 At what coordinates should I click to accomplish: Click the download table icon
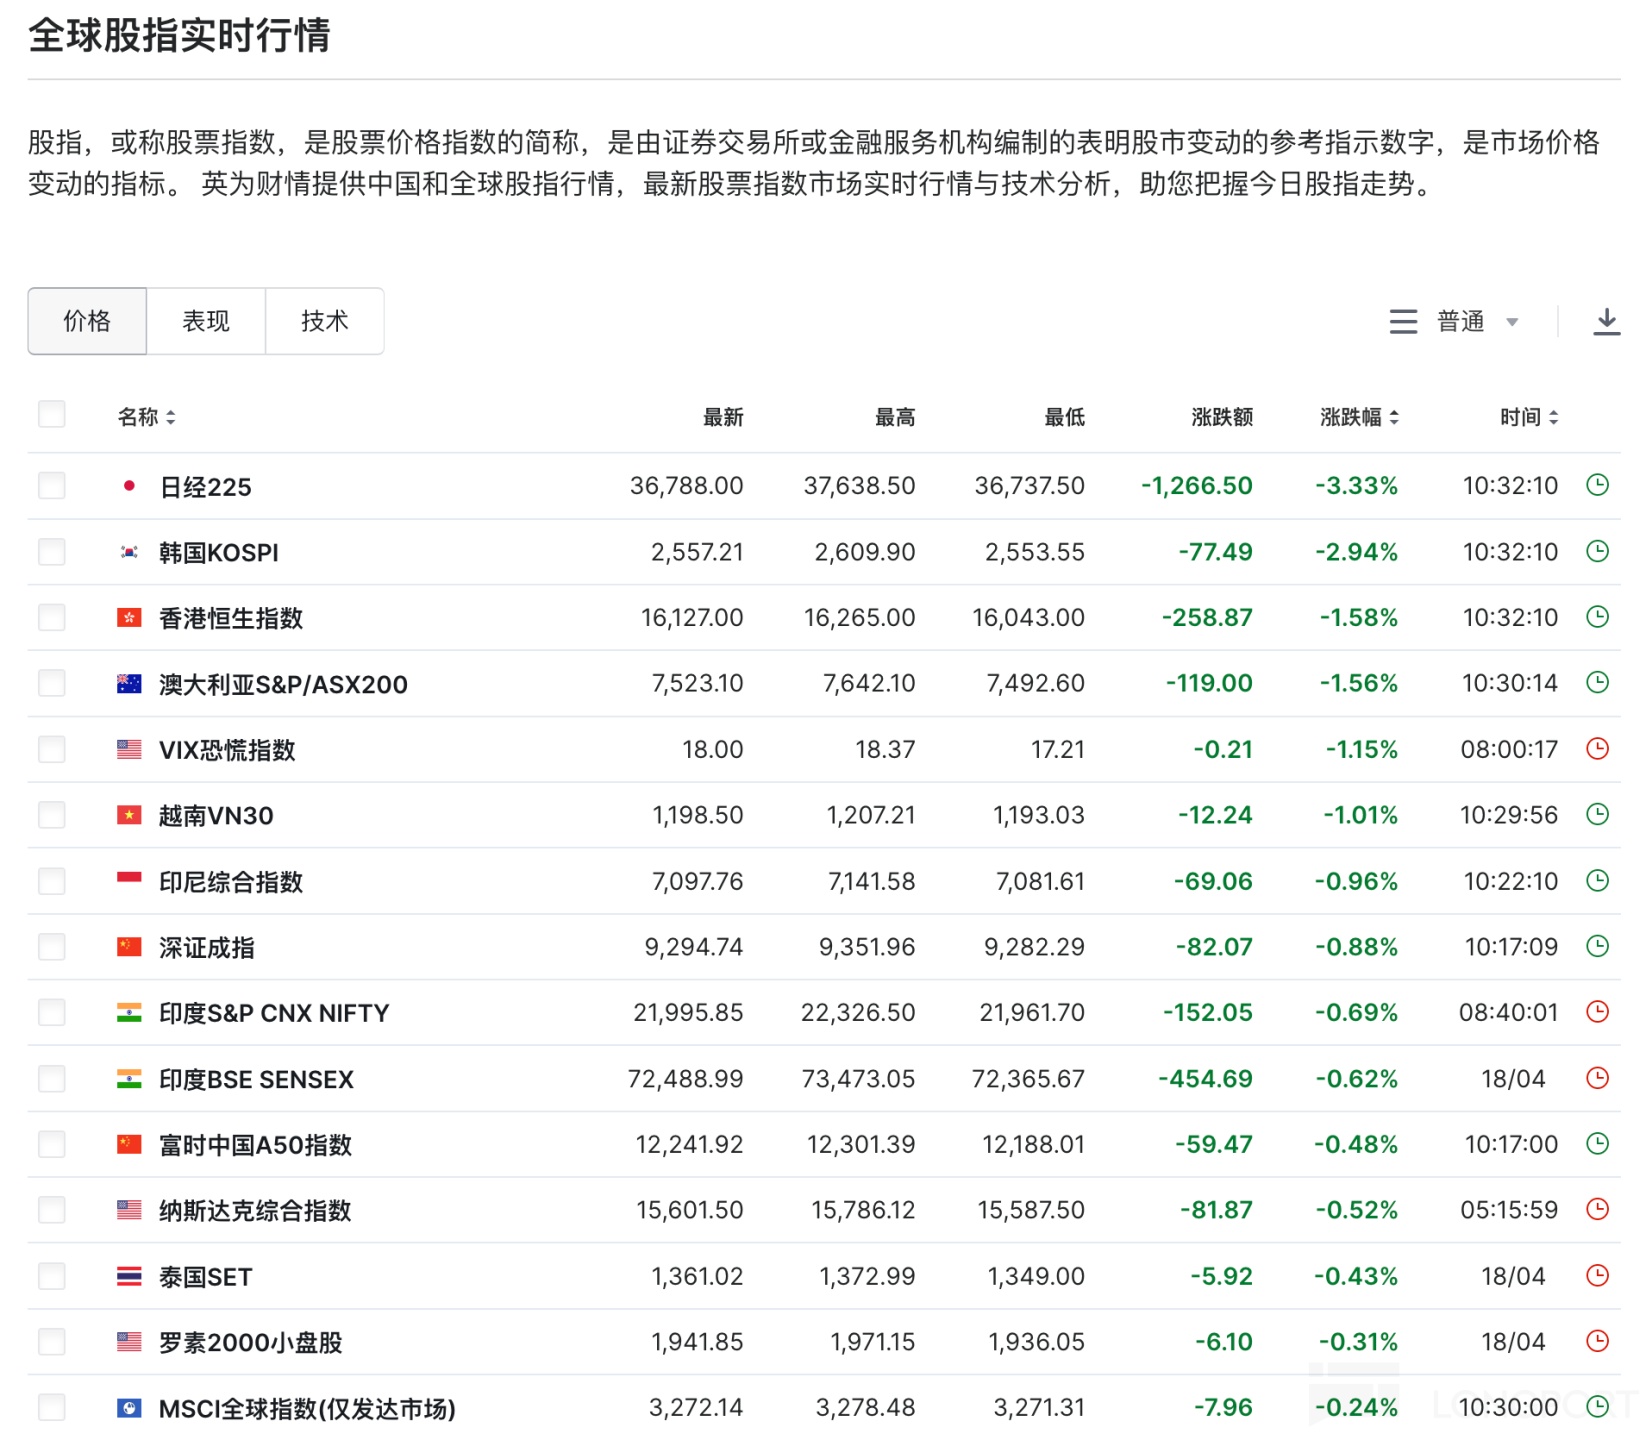click(x=1606, y=321)
